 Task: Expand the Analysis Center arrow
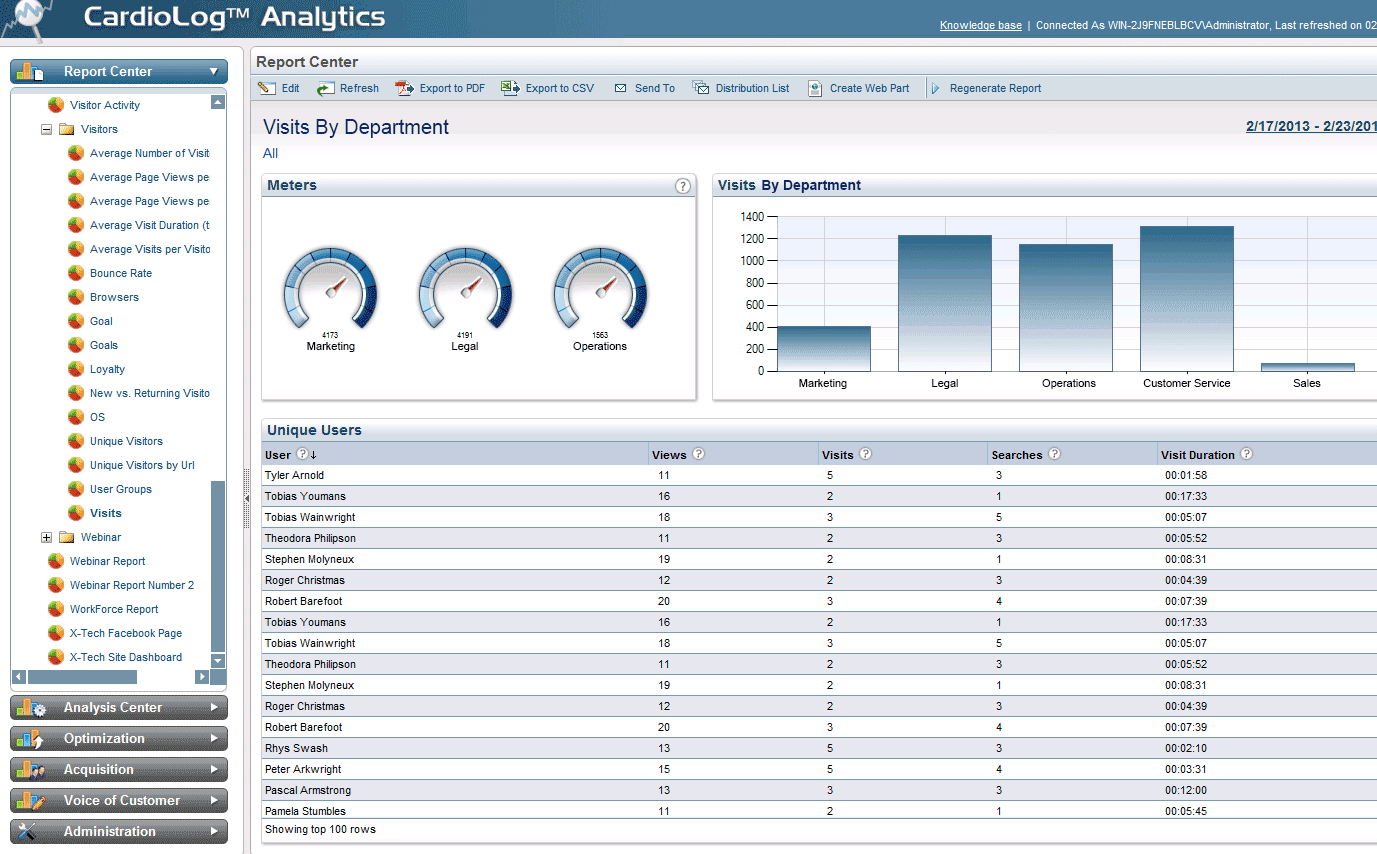click(x=214, y=707)
